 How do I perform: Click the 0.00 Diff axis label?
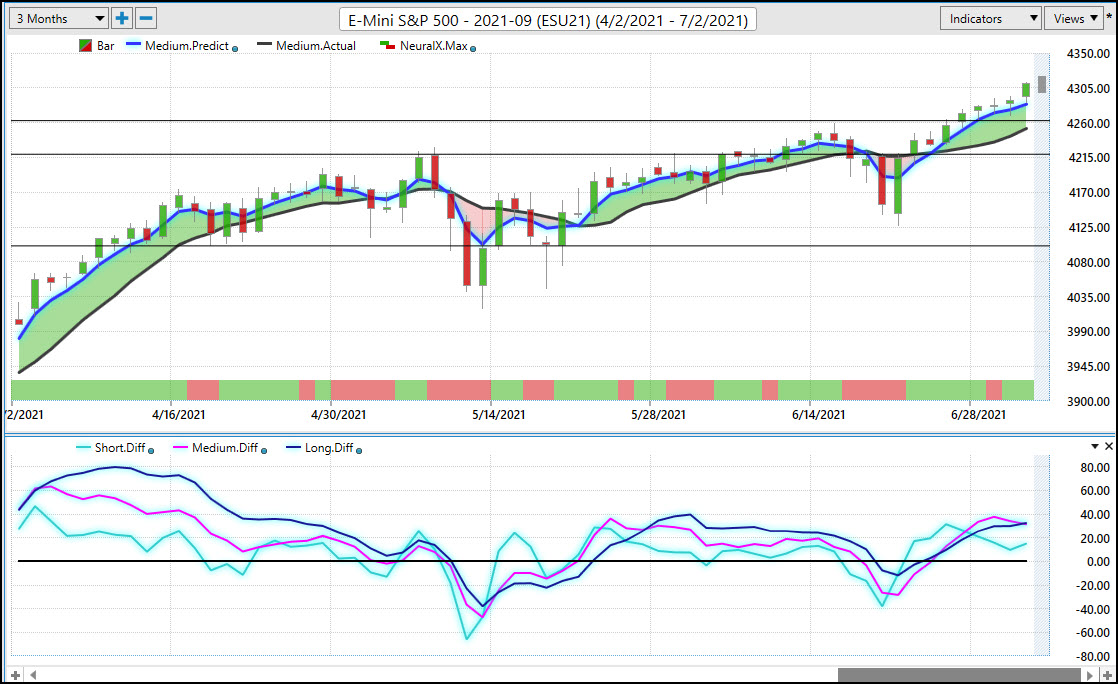point(1098,561)
